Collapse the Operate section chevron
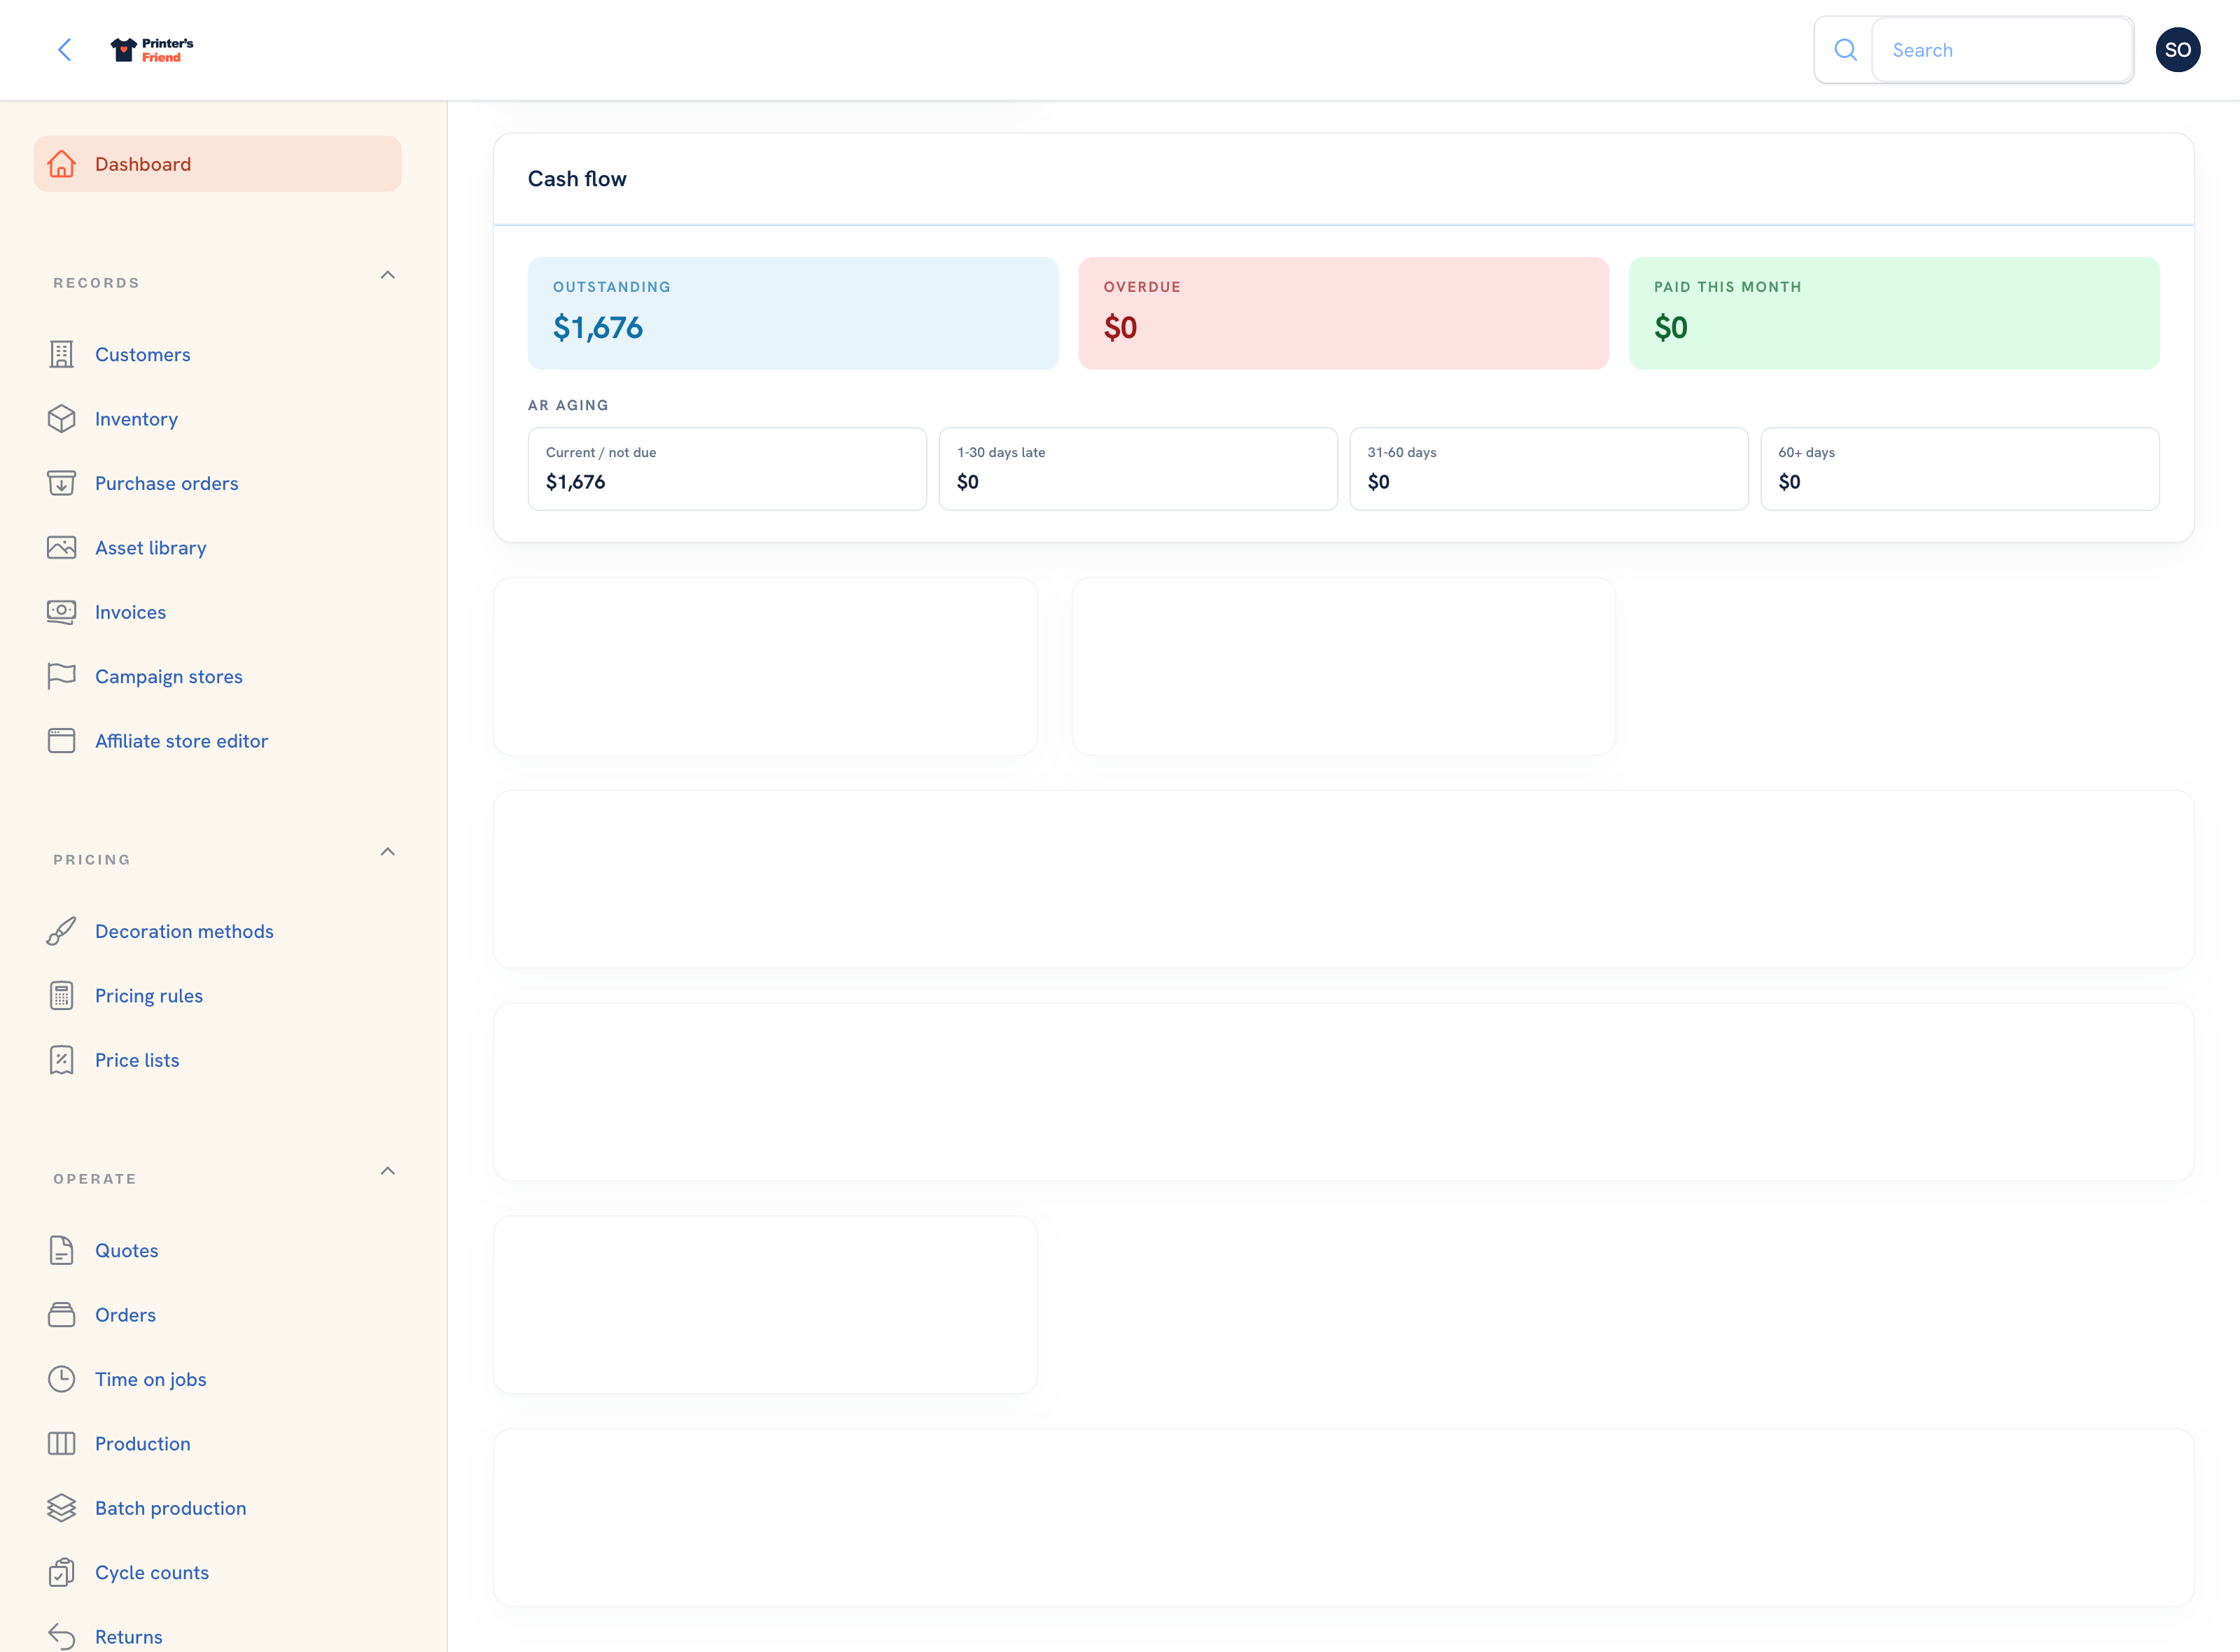 [388, 1171]
